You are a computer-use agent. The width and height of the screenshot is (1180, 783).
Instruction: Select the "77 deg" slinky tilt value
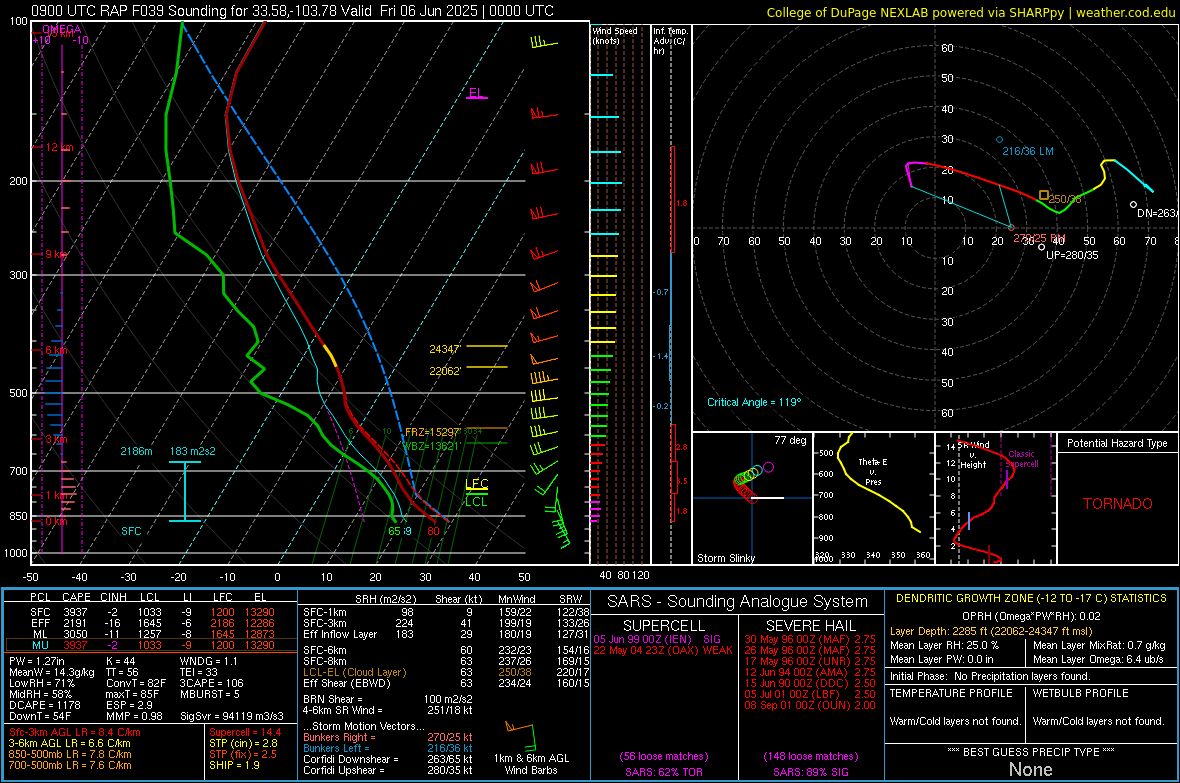click(790, 440)
